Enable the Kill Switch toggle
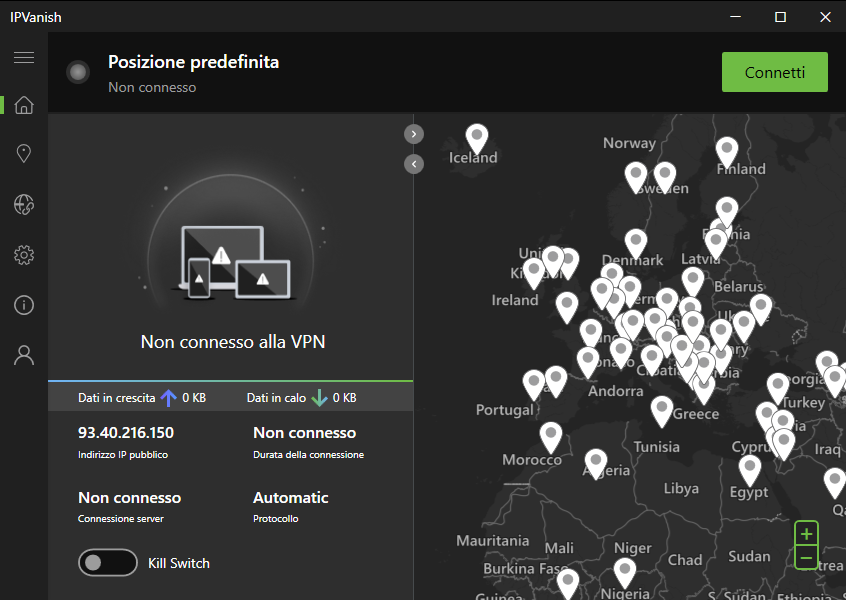Viewport: 846px width, 600px height. pos(107,563)
